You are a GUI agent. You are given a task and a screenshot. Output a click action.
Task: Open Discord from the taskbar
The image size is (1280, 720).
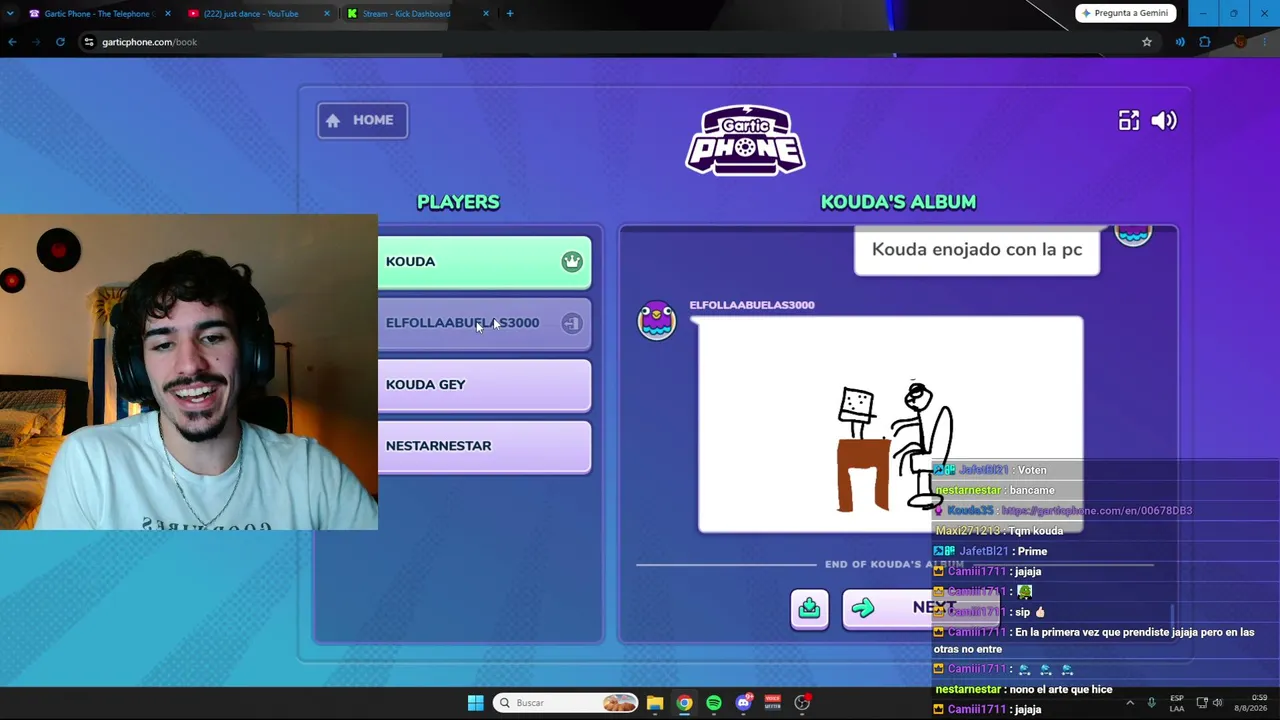[x=743, y=703]
